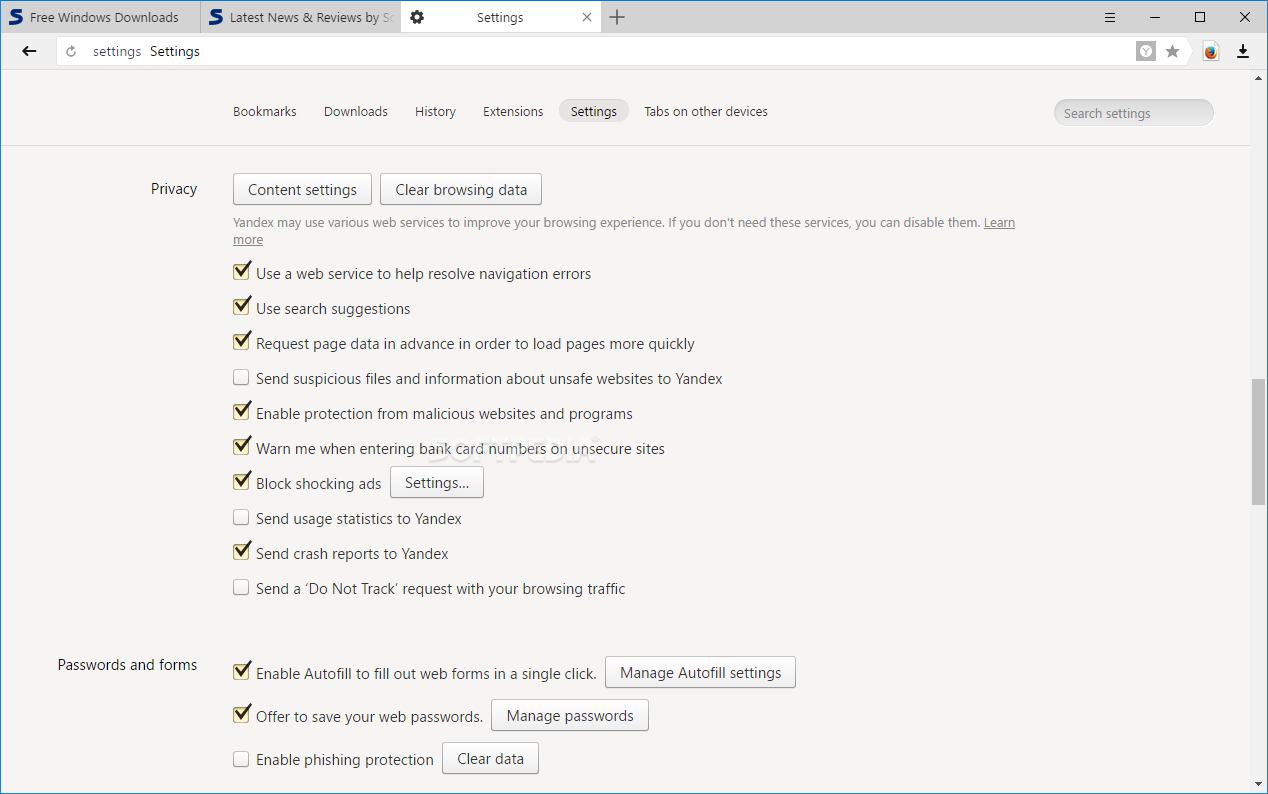Screen dimensions: 1268x794
Task: Enable Send usage statistics to Yandex
Action: pos(241,517)
